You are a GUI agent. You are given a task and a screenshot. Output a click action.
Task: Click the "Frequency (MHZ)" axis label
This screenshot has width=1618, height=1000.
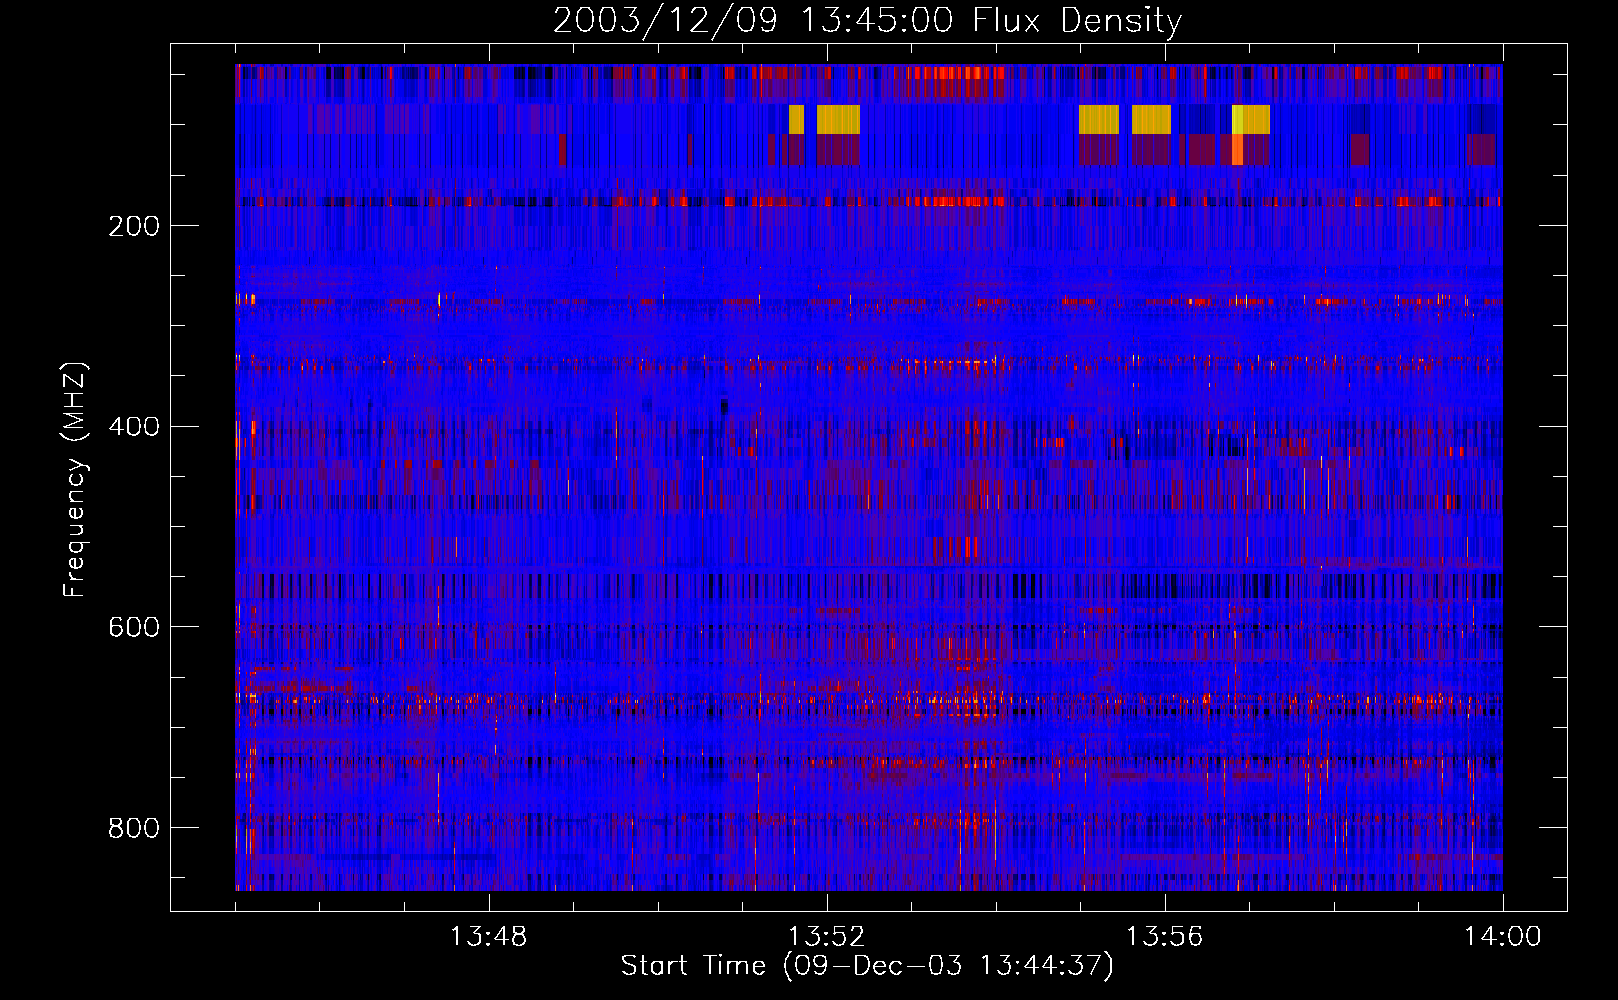[75, 480]
